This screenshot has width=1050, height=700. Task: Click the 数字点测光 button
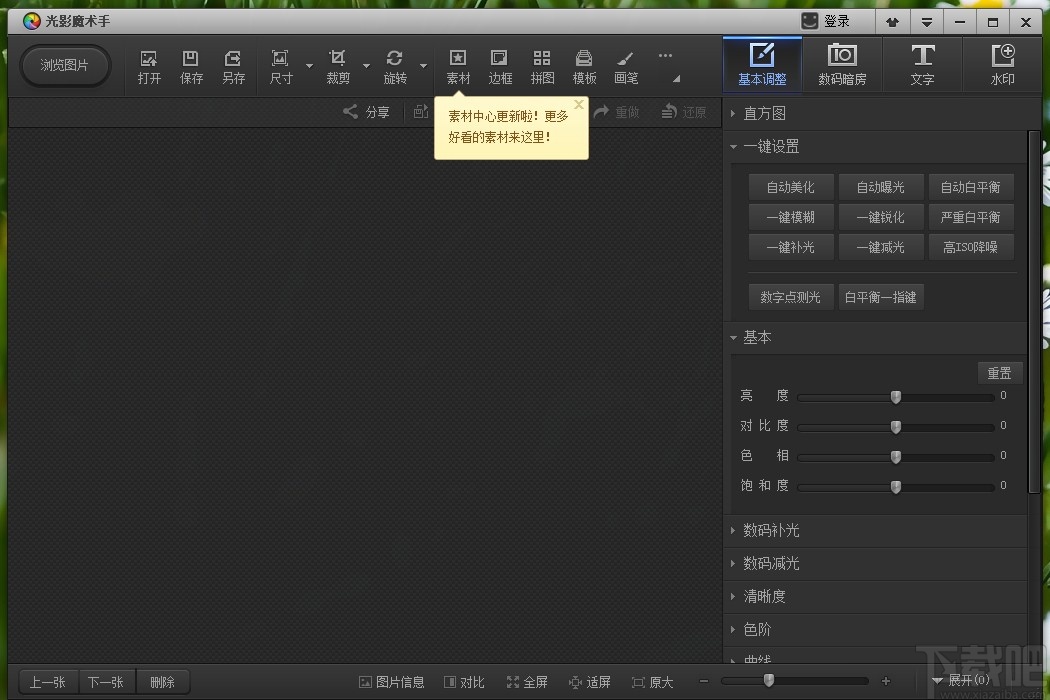(x=791, y=297)
